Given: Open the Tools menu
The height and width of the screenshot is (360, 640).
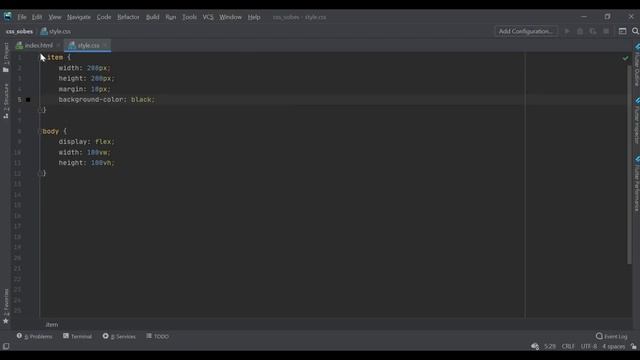Looking at the screenshot, I should [x=189, y=17].
